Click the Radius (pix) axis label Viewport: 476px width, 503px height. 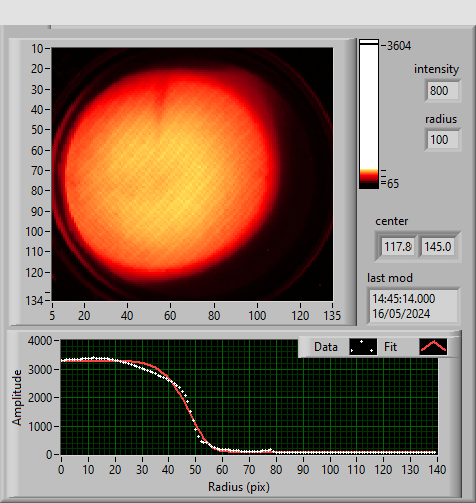[239, 487]
